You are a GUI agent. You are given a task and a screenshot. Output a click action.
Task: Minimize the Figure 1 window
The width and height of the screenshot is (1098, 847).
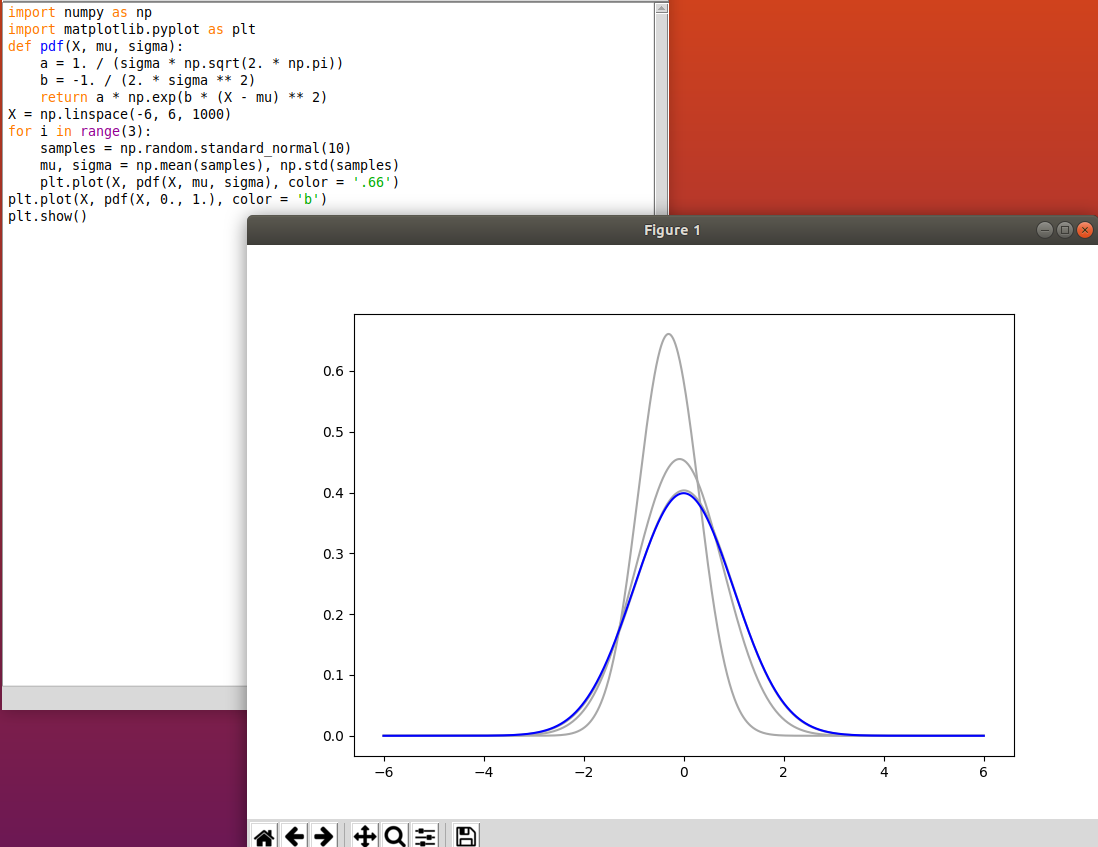[x=1044, y=230]
